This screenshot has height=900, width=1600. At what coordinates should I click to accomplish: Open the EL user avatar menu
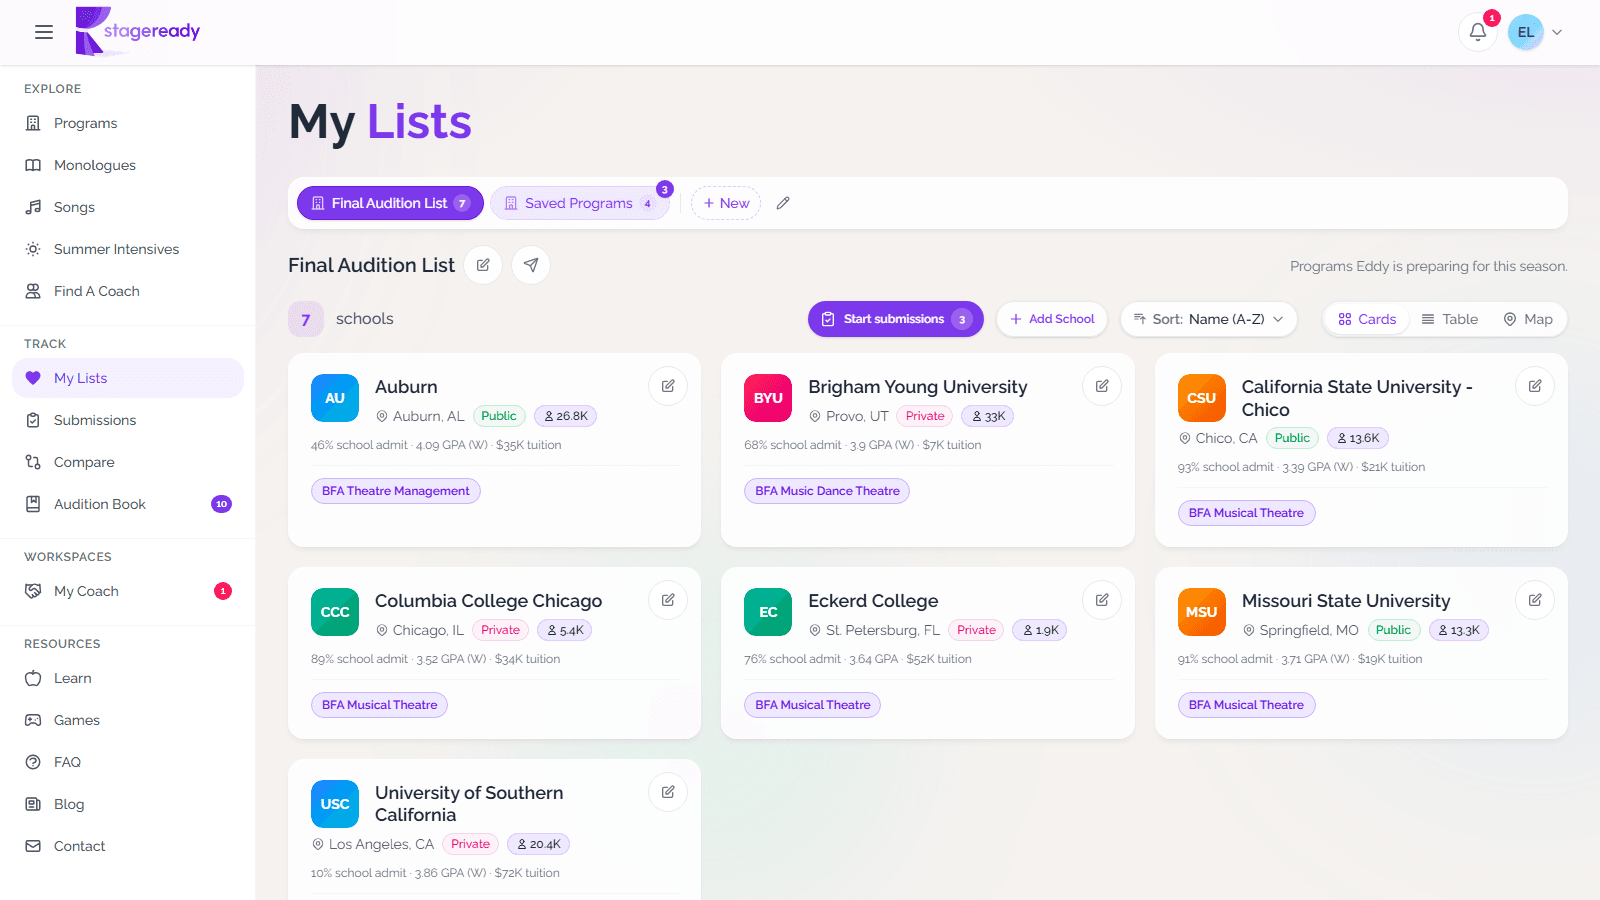1525,32
